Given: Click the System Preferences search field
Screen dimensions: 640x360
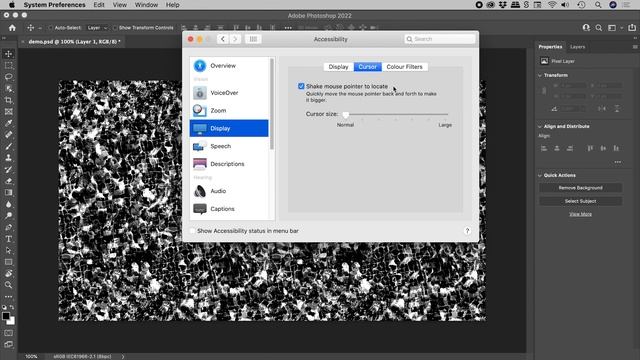Looking at the screenshot, I should point(440,39).
